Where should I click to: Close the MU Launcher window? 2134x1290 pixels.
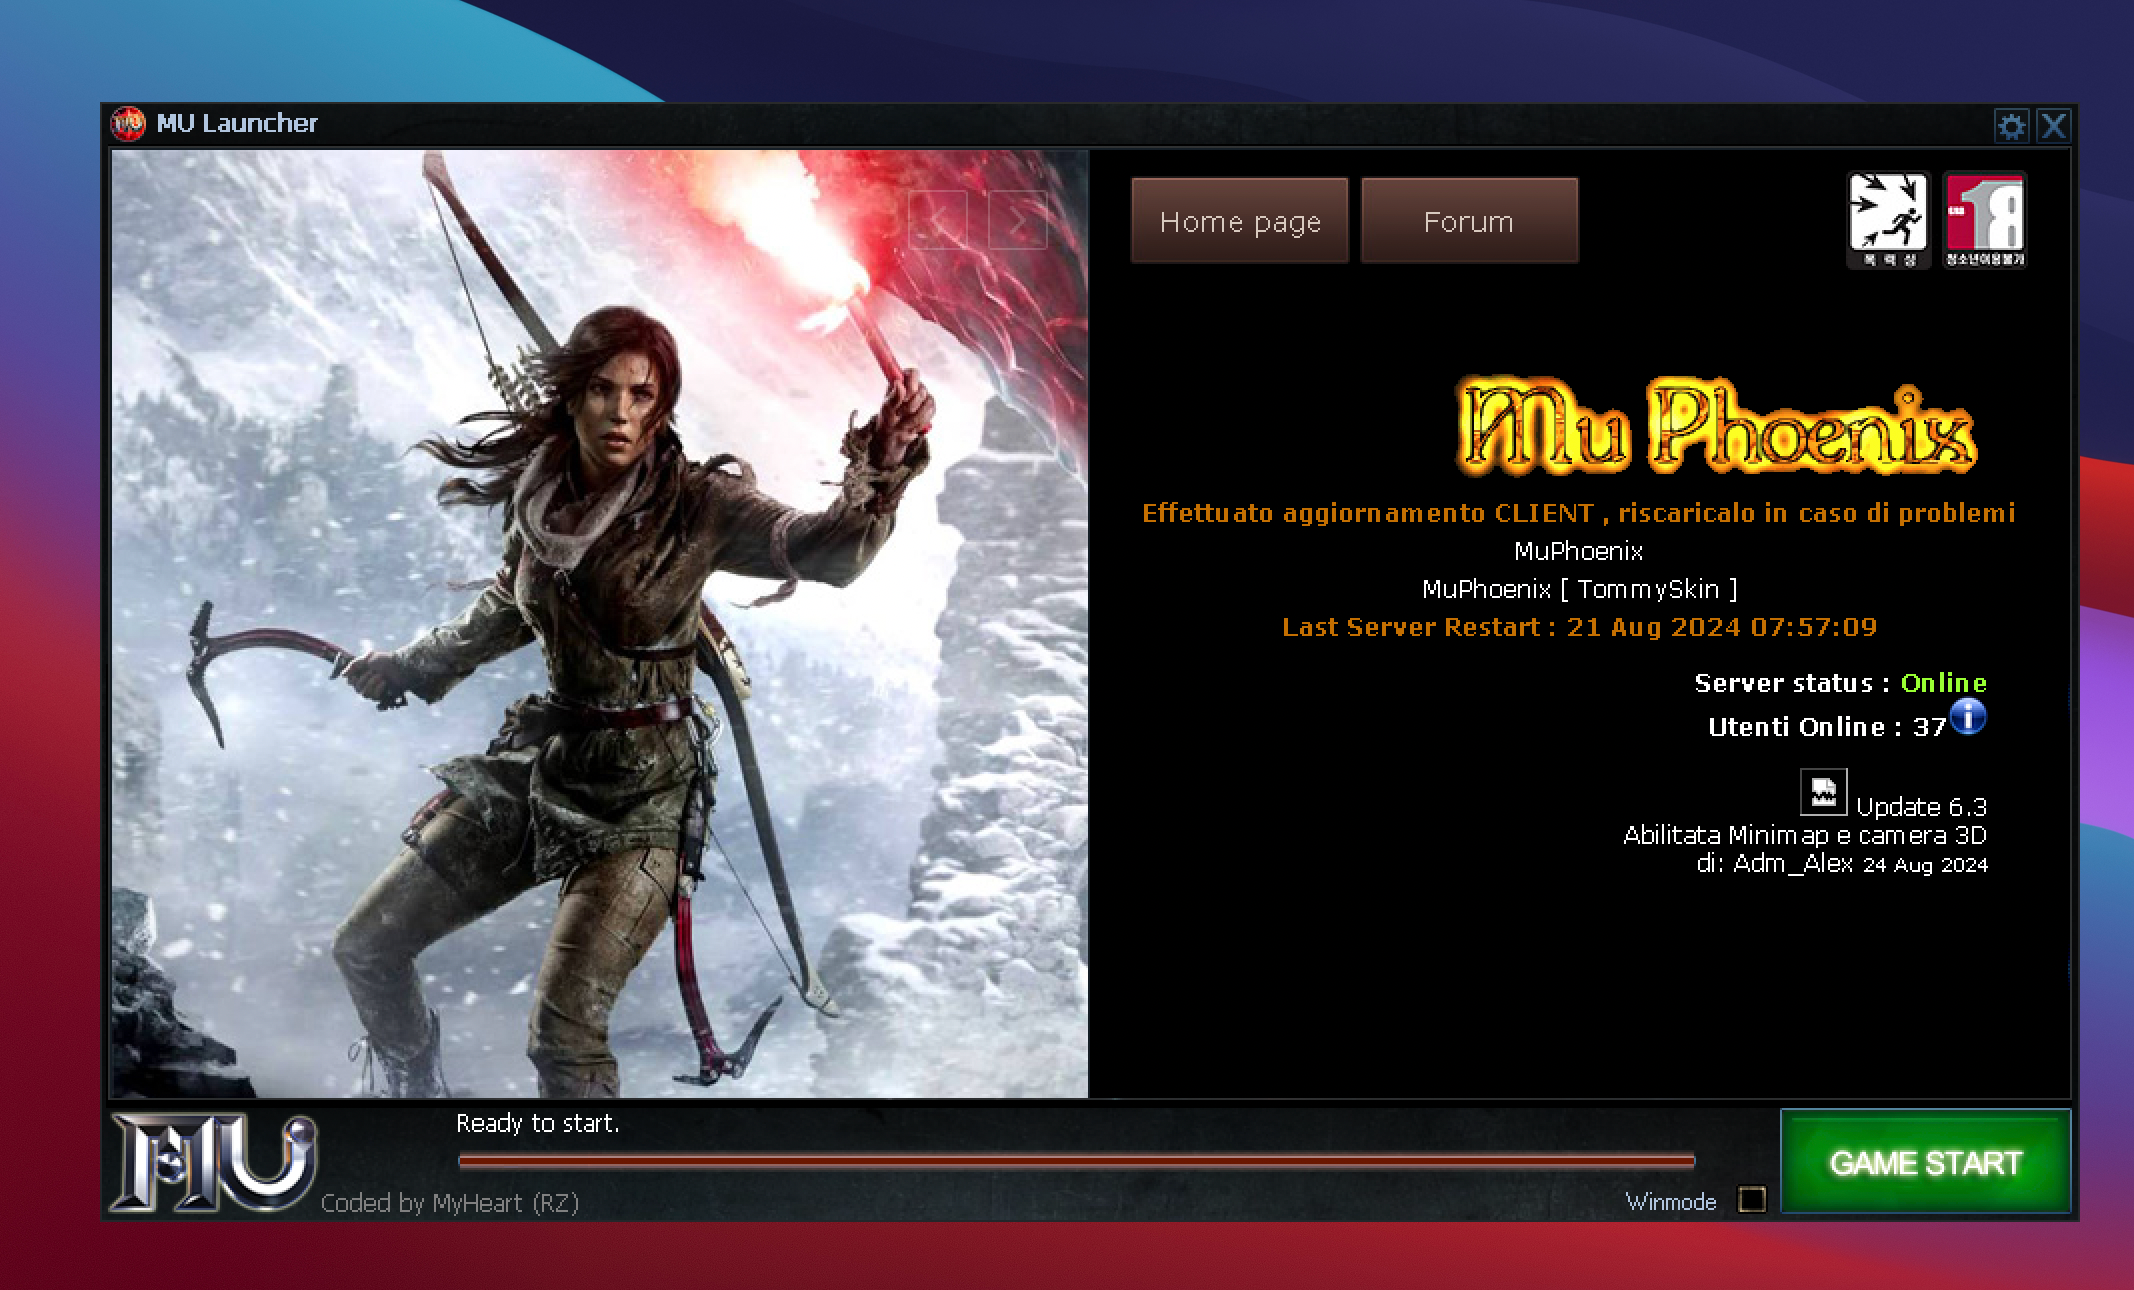pyautogui.click(x=2053, y=126)
